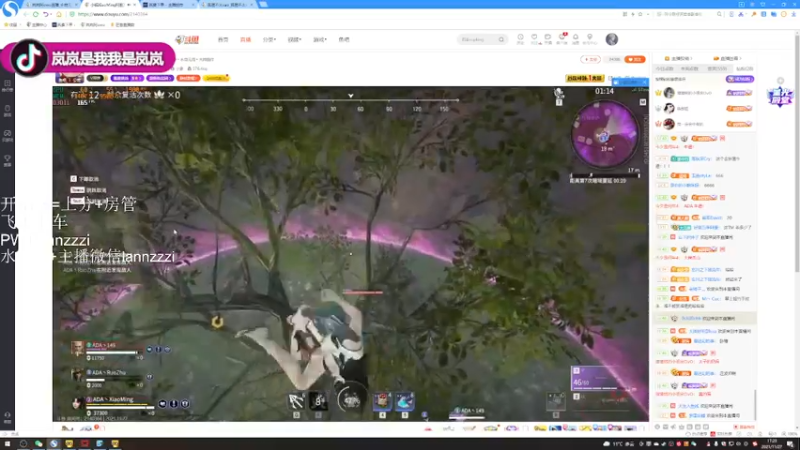Click the outlined button left of follower count
Screen dimensions: 800x450
[590, 60]
